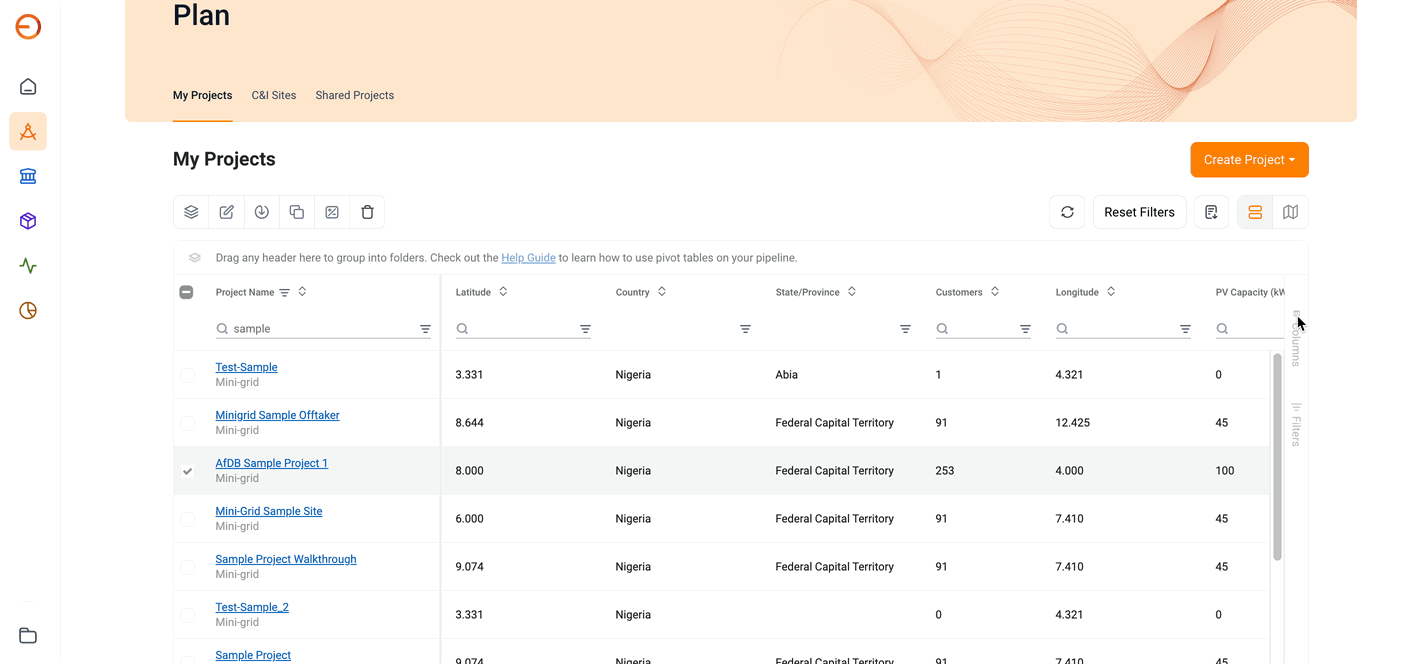Check the Sample Project Walkthrough row checkbox
The width and height of the screenshot is (1402, 664).
[187, 567]
